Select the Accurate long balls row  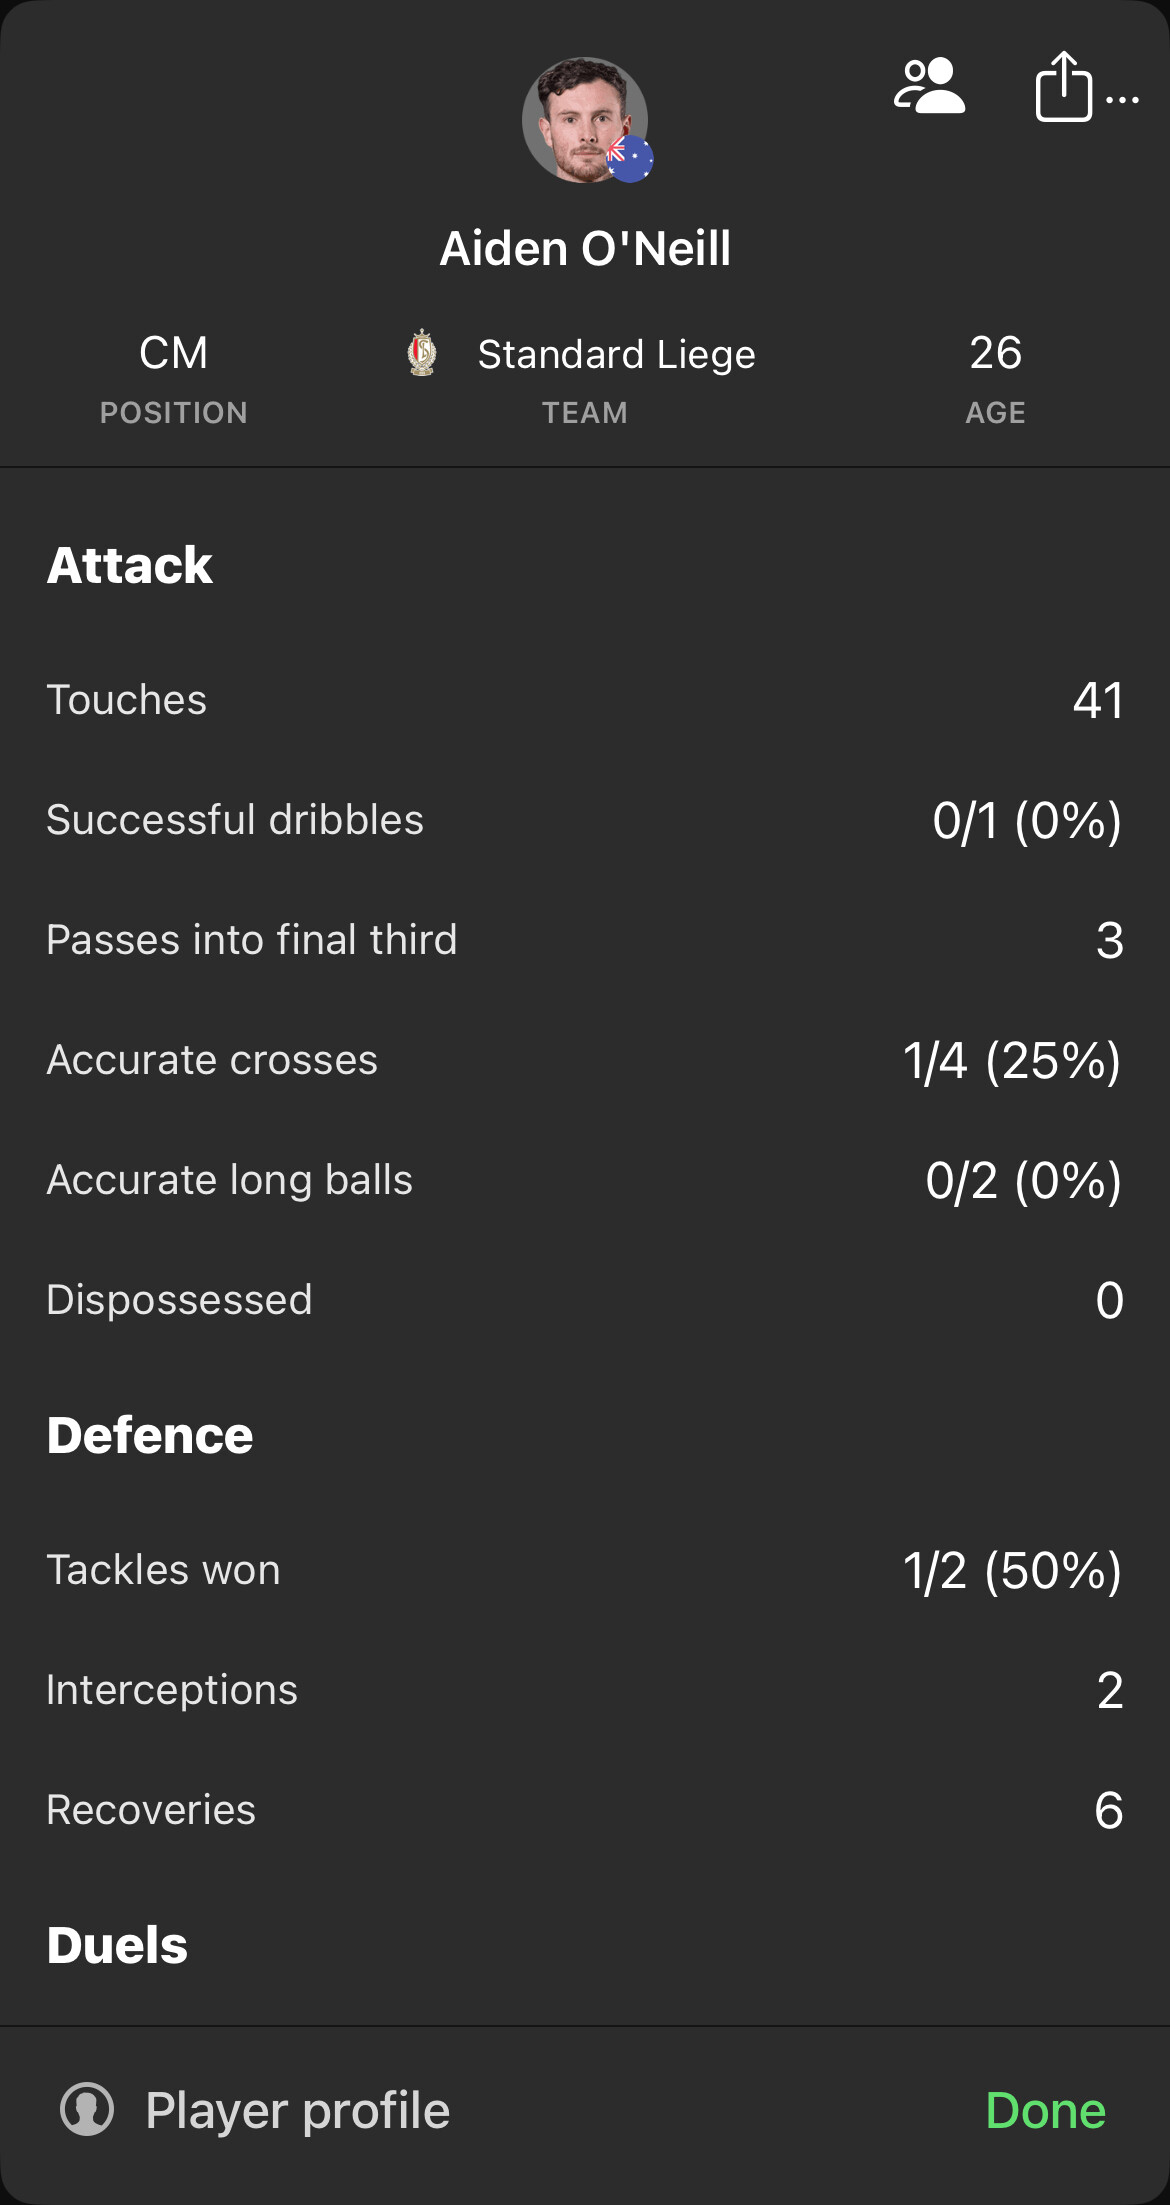pos(585,1180)
